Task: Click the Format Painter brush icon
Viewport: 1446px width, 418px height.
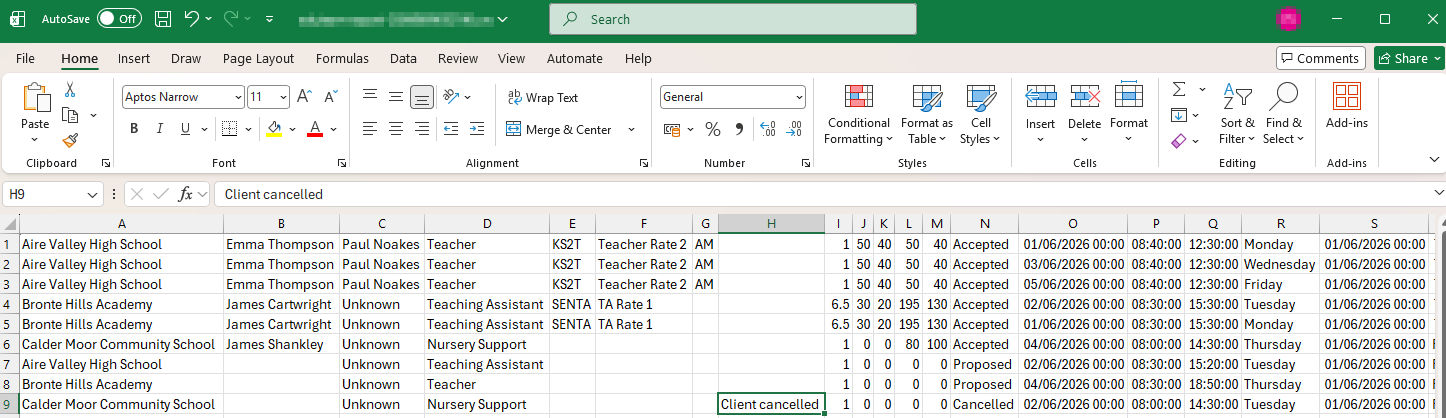Action: [x=70, y=141]
